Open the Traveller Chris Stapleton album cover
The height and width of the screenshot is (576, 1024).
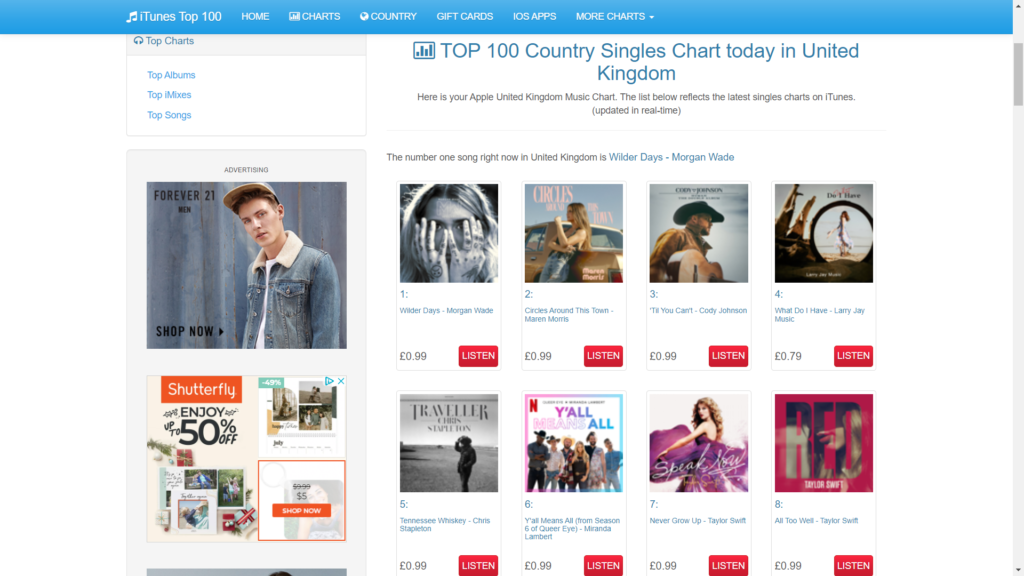click(449, 443)
